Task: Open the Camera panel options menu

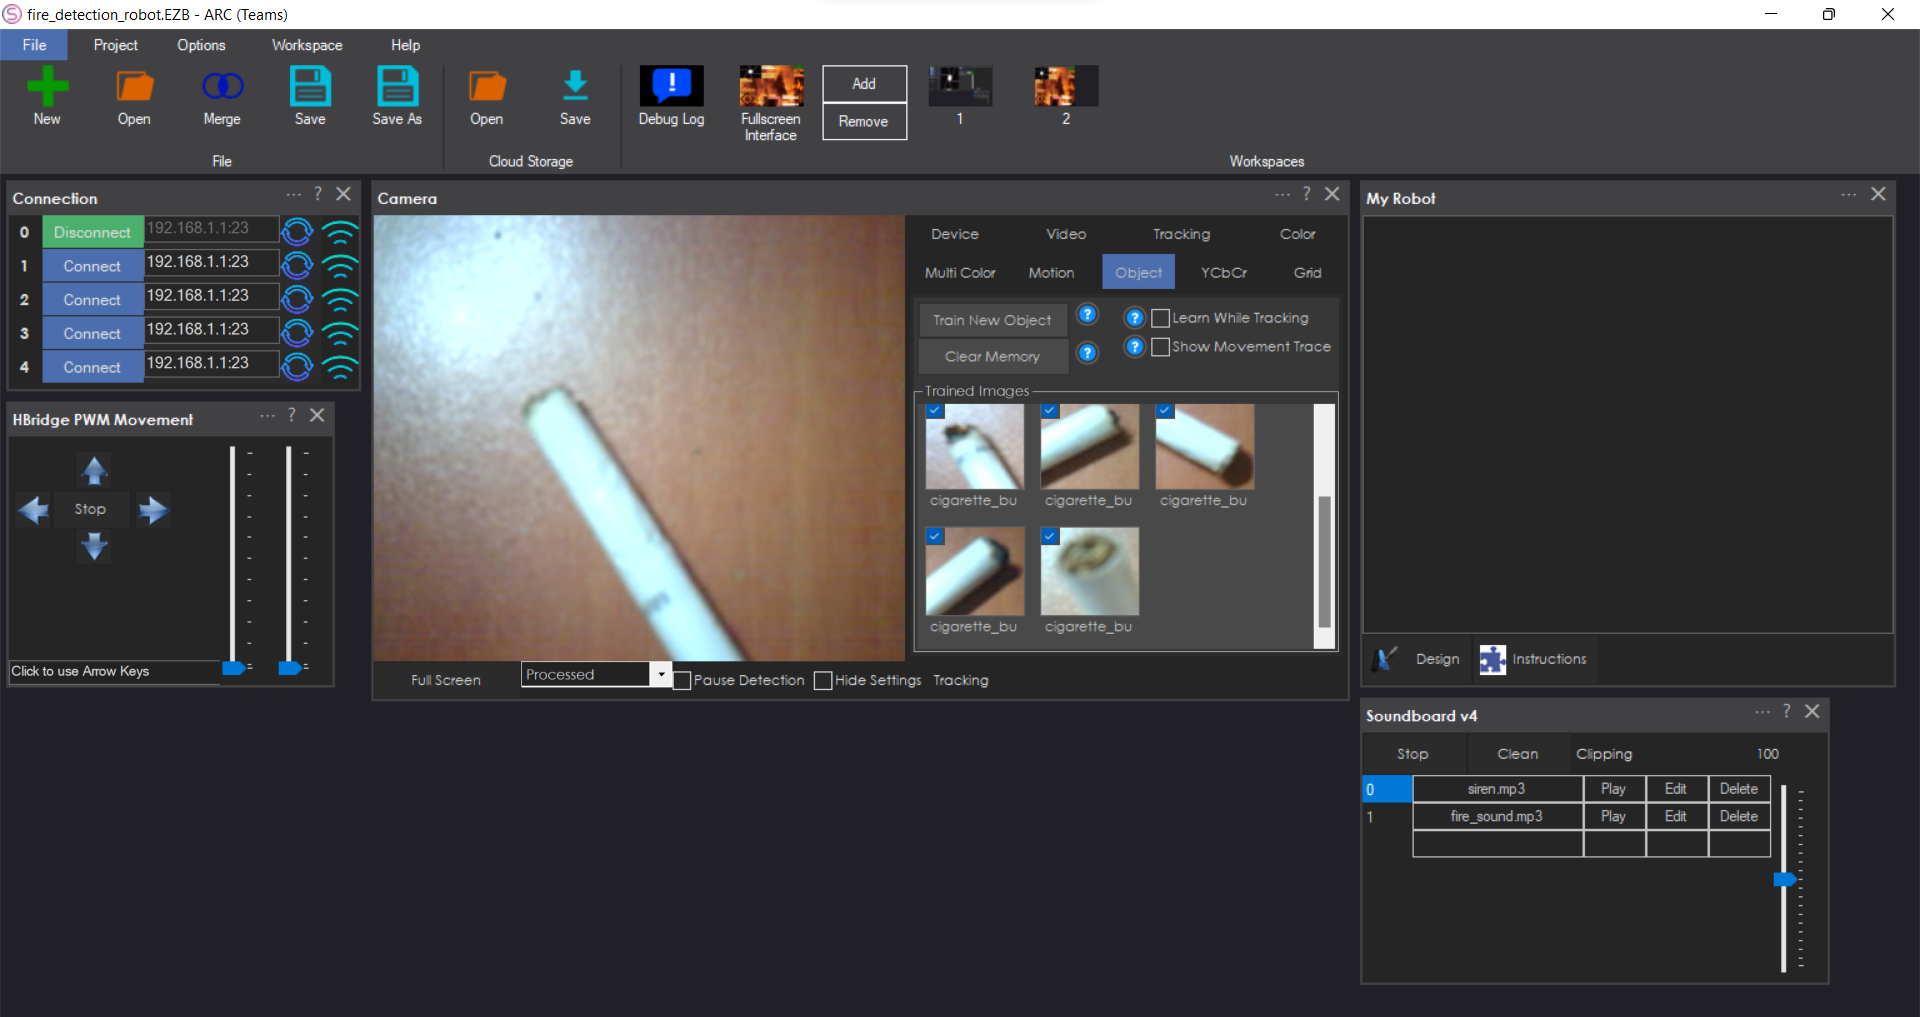Action: coord(1282,194)
